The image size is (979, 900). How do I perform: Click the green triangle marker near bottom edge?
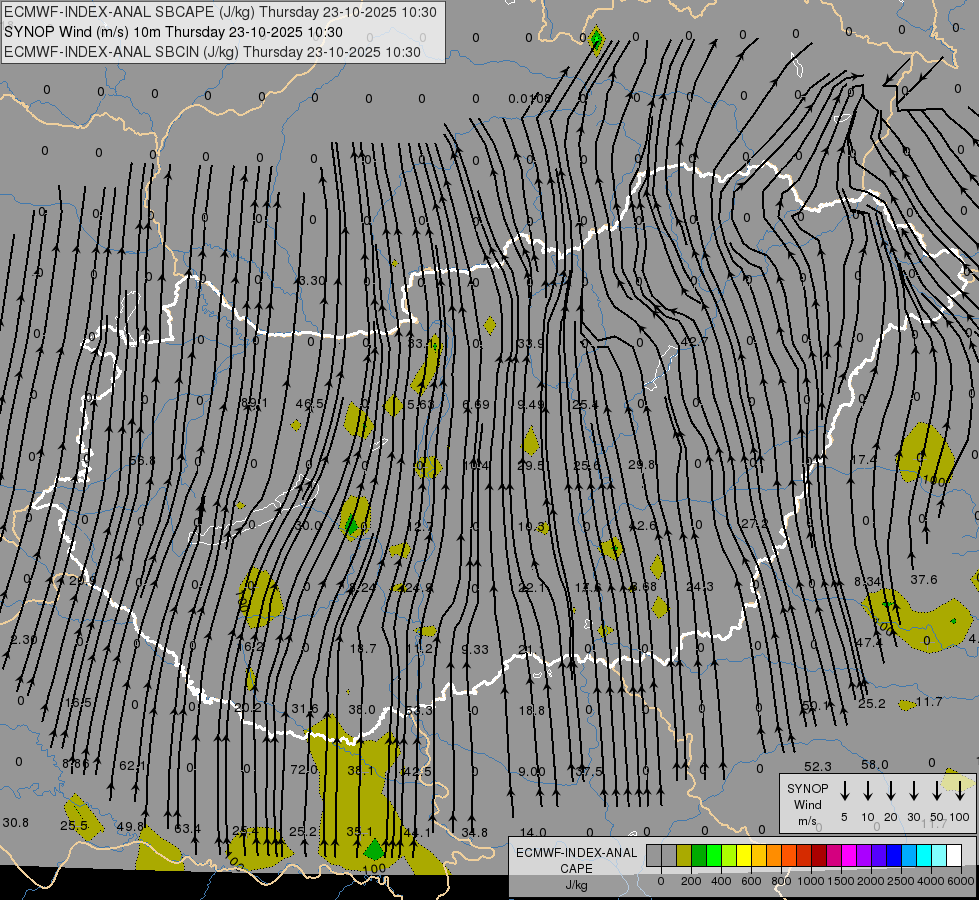click(373, 851)
